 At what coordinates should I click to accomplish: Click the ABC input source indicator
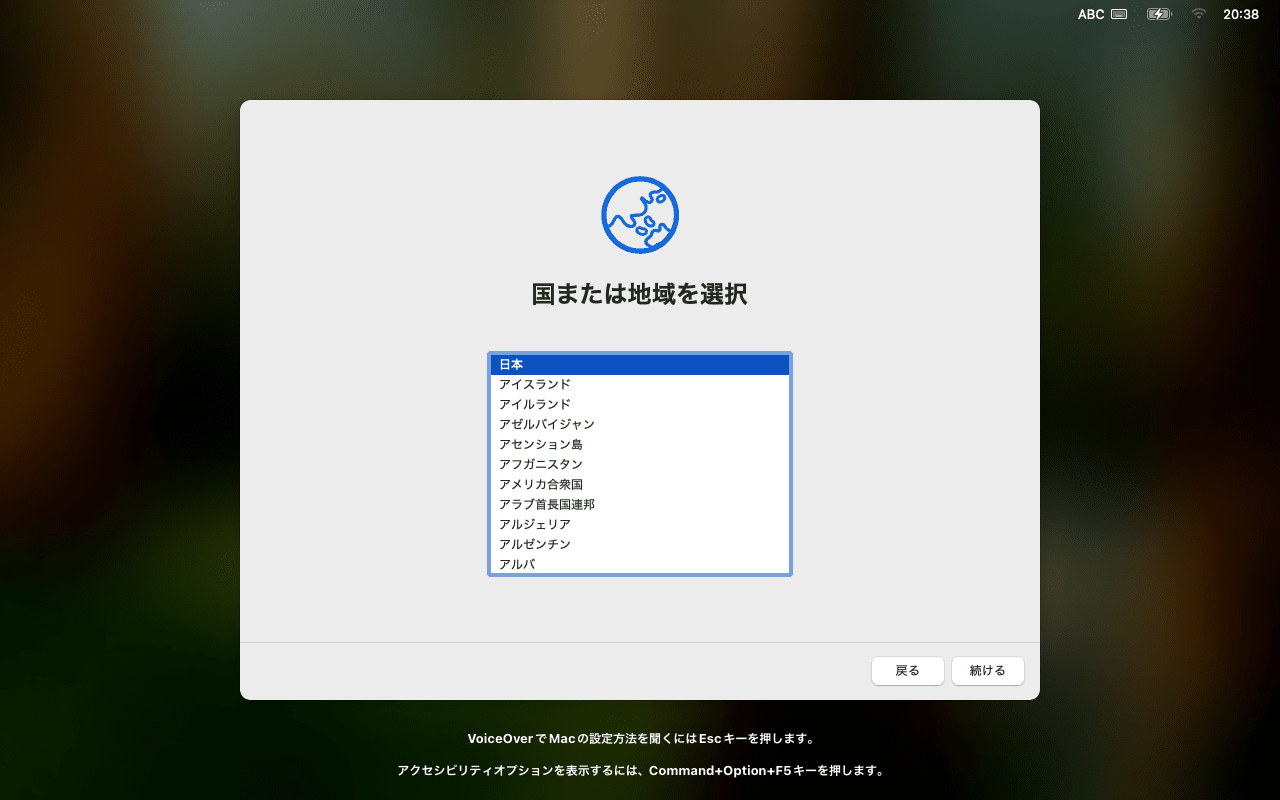1091,14
